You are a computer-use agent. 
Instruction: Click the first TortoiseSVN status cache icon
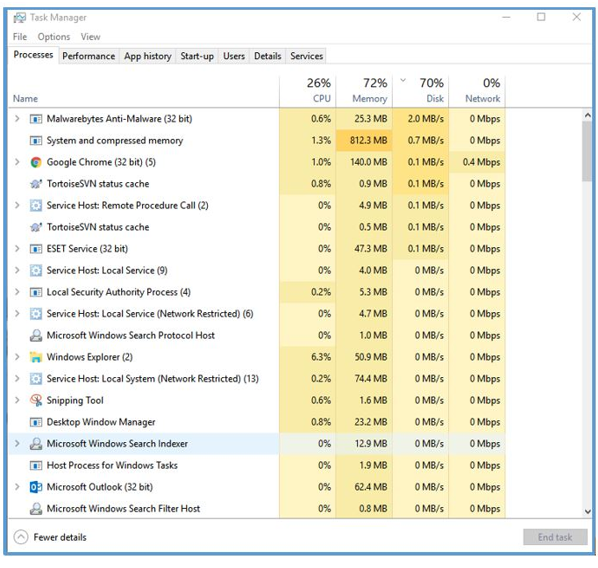point(36,184)
